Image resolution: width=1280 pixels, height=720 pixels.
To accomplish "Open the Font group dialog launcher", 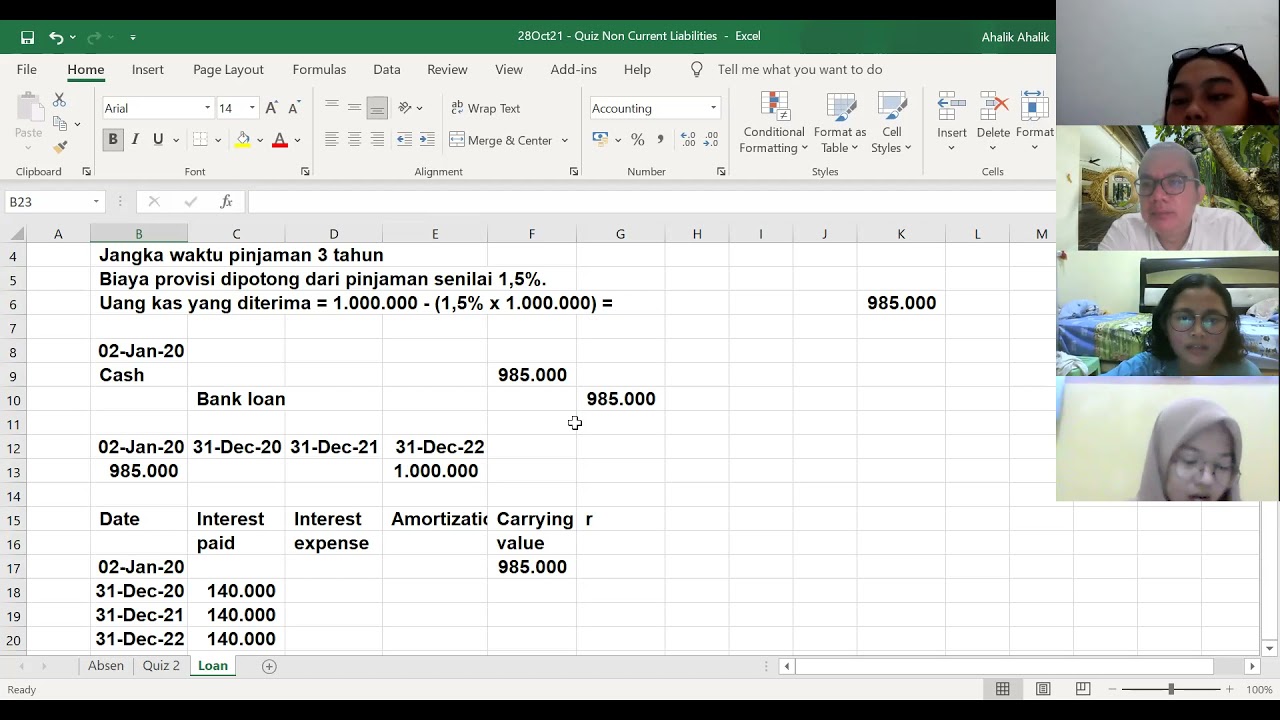I will (x=305, y=172).
